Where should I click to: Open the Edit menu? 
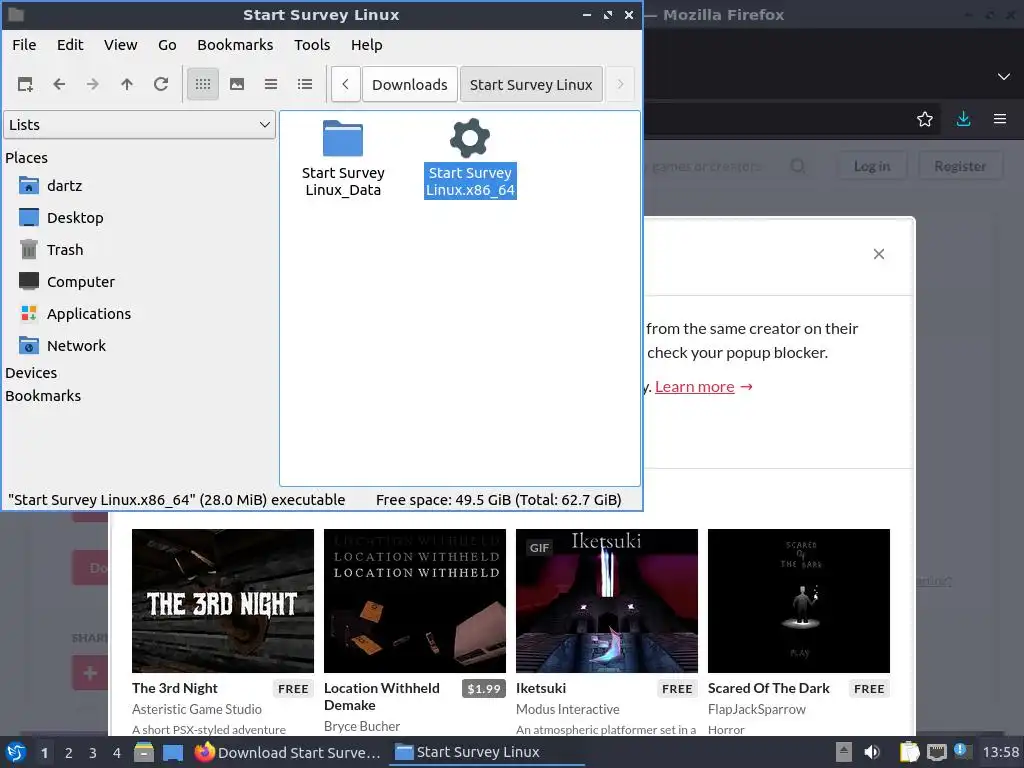click(x=70, y=45)
